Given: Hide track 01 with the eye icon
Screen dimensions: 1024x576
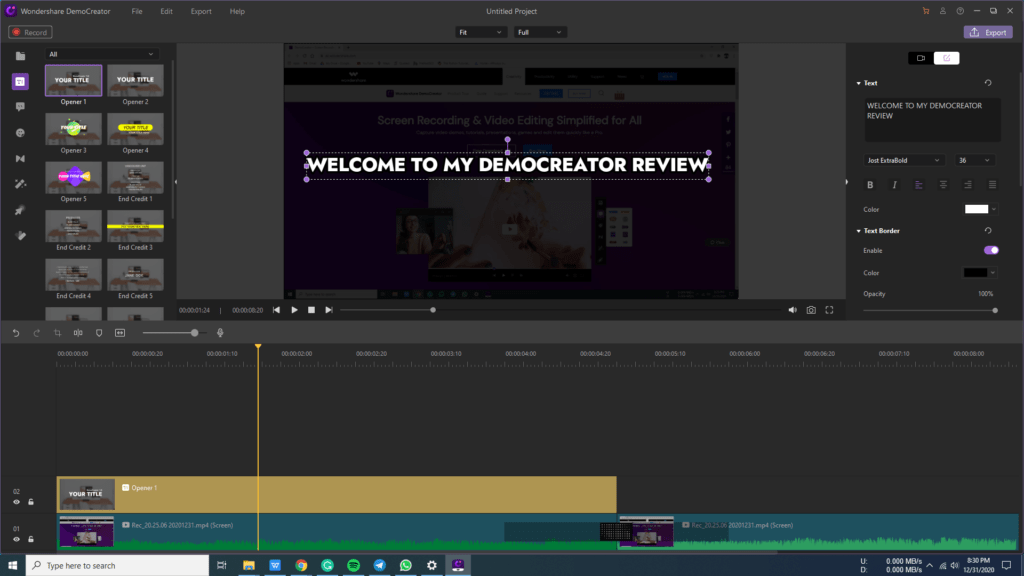Looking at the screenshot, I should pyautogui.click(x=16, y=539).
